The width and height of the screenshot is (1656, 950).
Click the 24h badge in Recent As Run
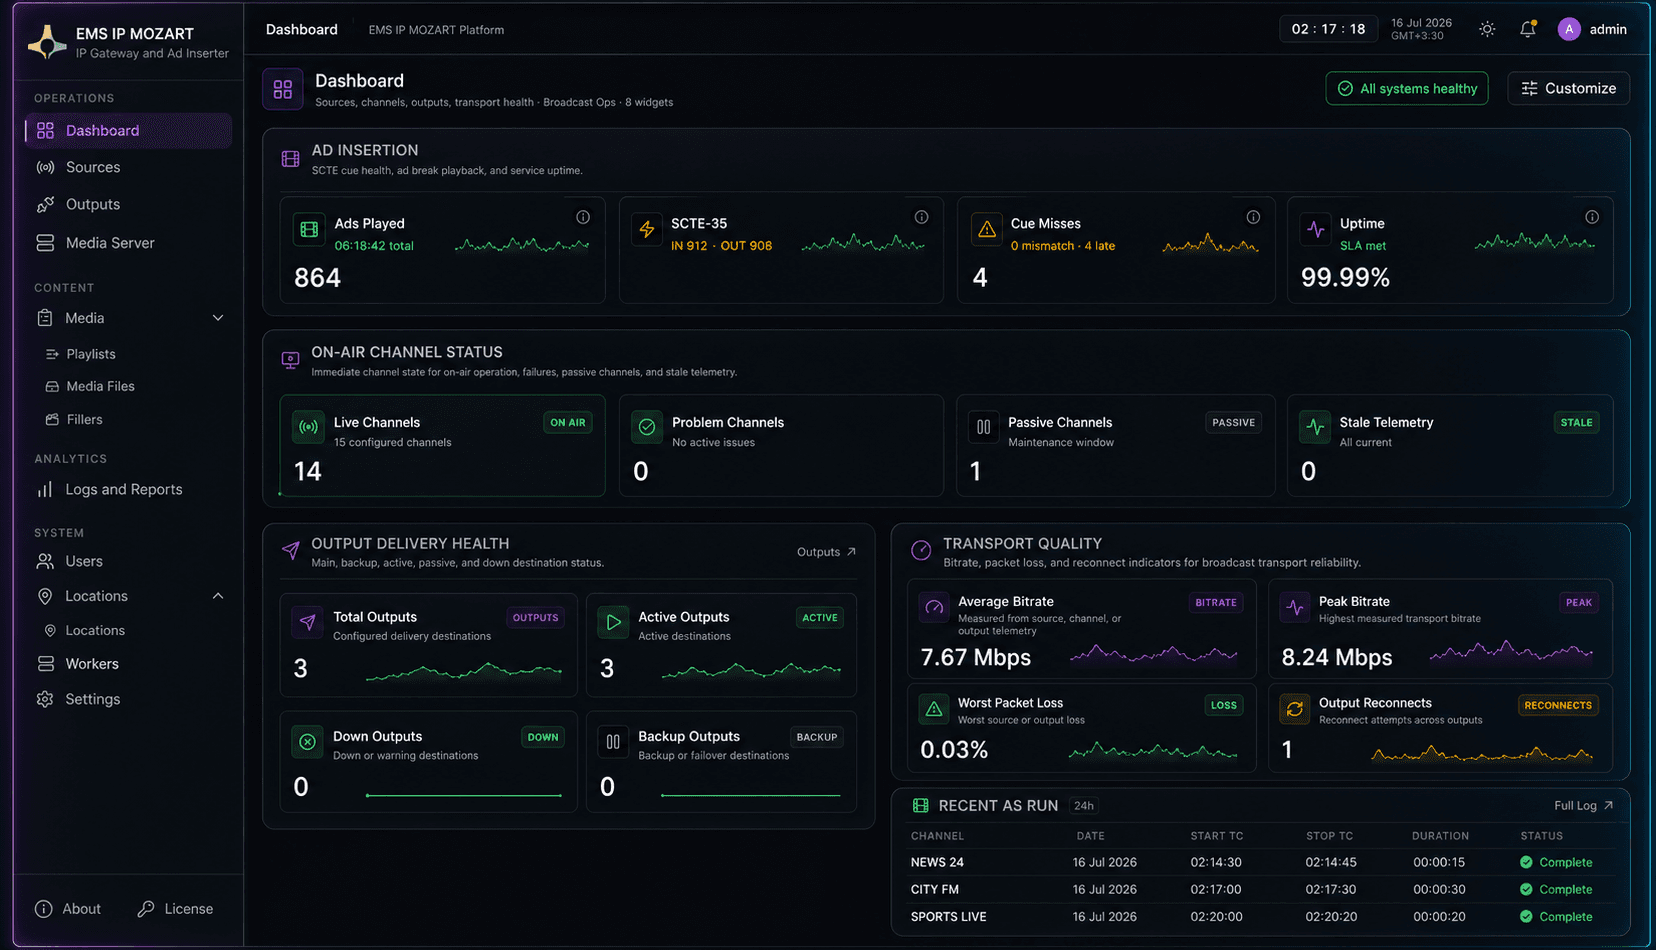point(1084,806)
